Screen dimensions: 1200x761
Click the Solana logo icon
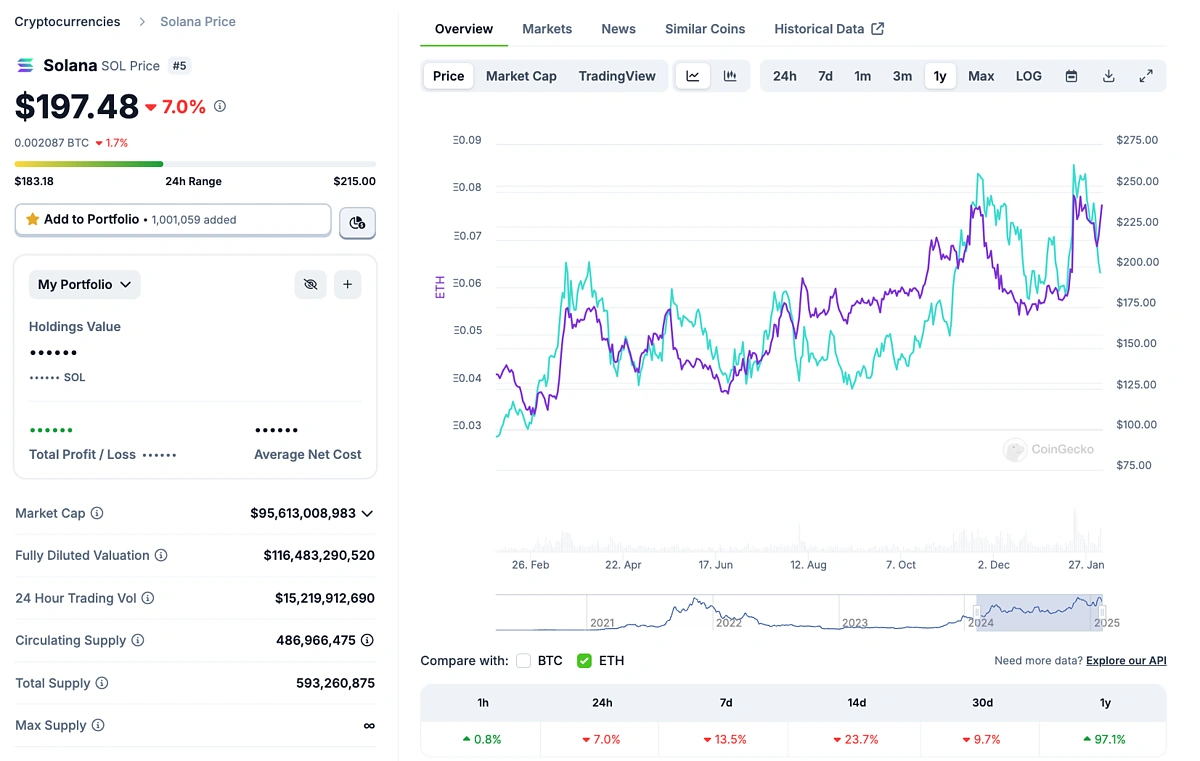25,65
